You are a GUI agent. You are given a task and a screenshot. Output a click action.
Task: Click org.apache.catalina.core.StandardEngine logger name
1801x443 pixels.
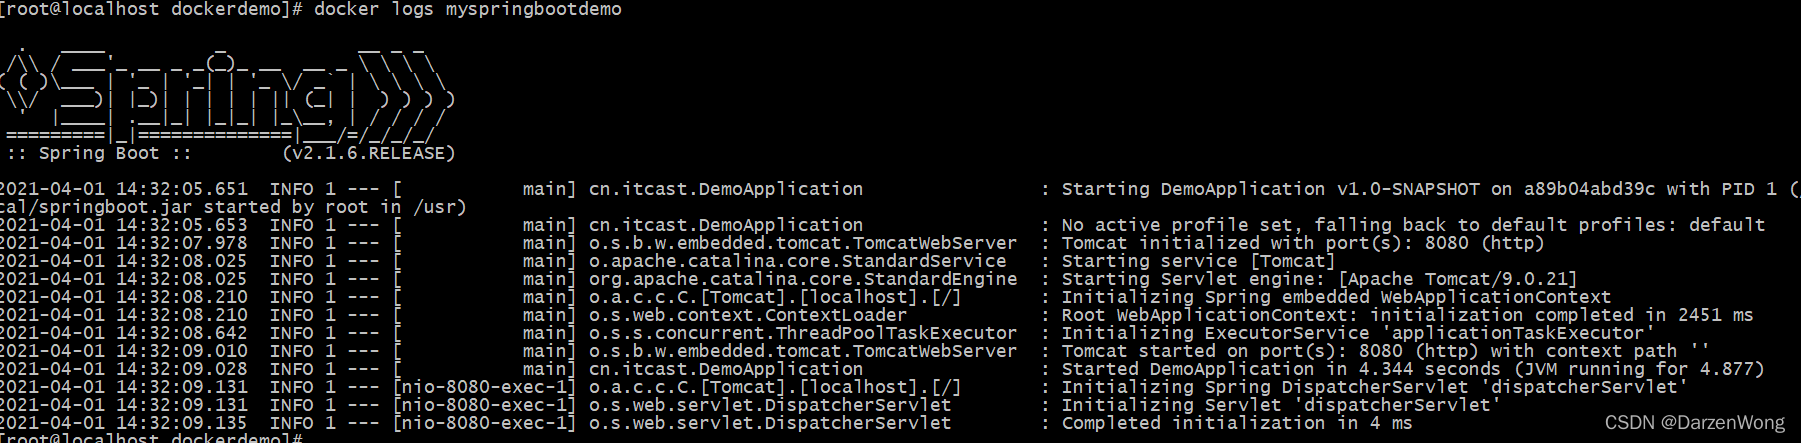[x=803, y=279]
